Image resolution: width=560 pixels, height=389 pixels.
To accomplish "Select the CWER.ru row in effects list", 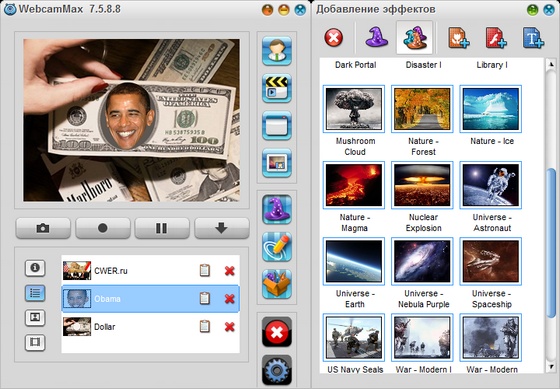I will [x=150, y=271].
